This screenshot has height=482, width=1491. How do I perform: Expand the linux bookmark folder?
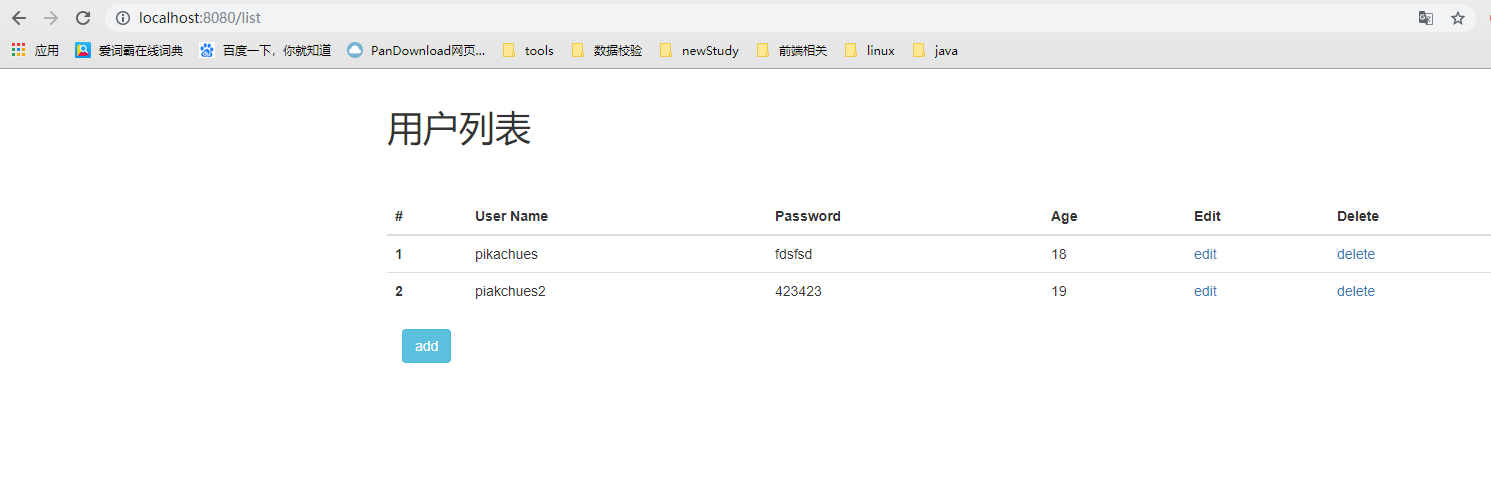pyautogui.click(x=870, y=50)
